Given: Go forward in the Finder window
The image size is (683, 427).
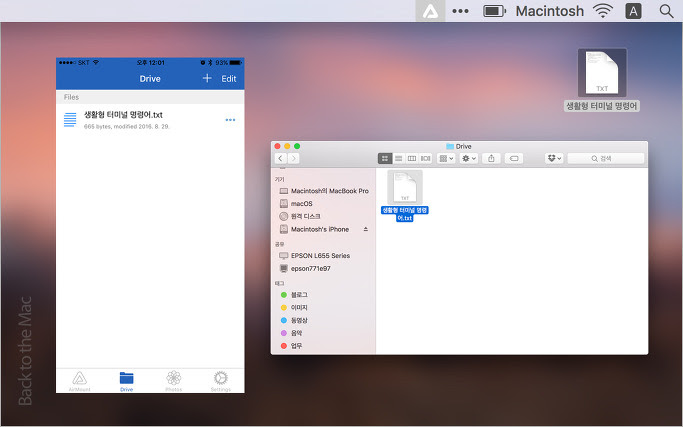Looking at the screenshot, I should [294, 158].
